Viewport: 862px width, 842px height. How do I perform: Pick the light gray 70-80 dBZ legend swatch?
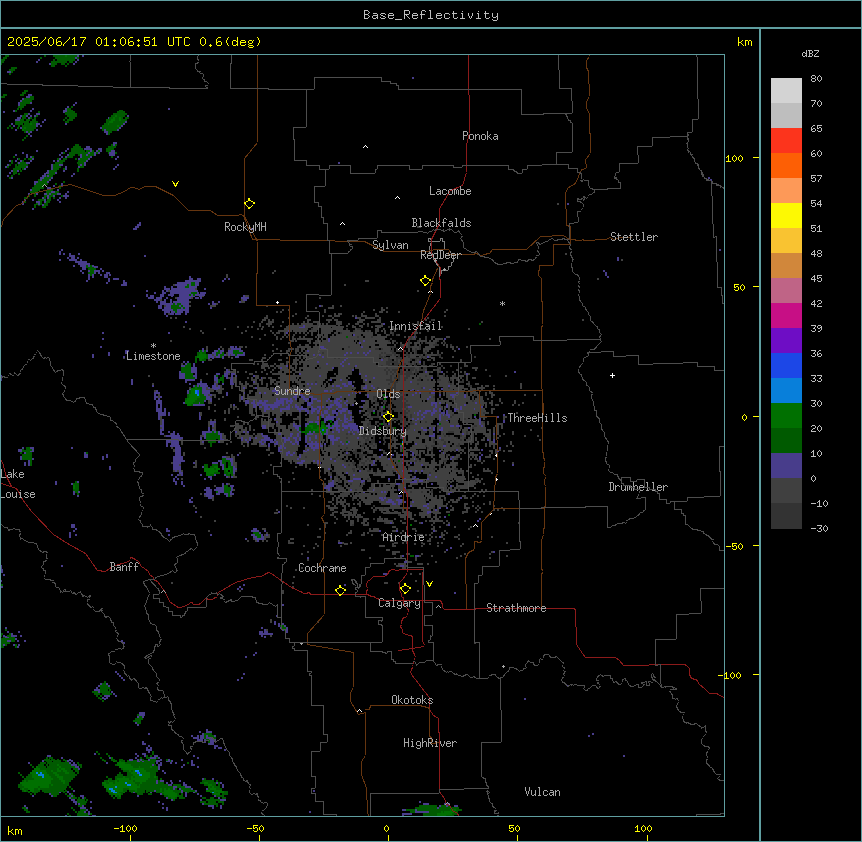tap(786, 91)
